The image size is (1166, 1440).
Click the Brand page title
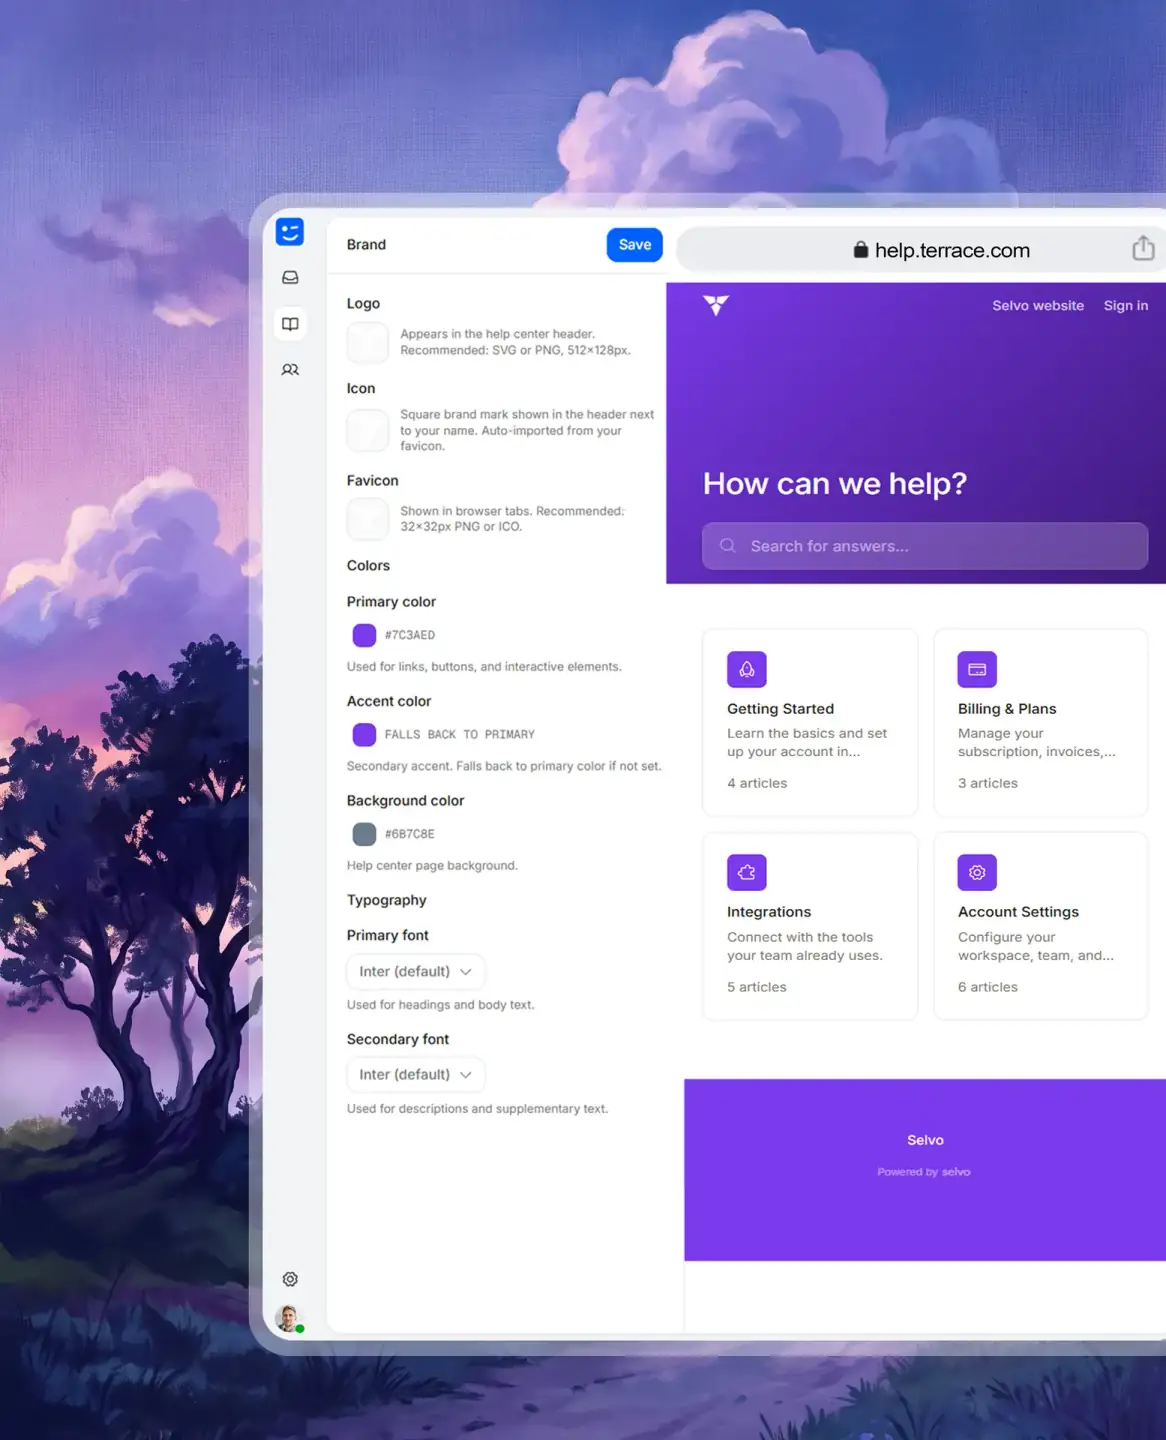tap(366, 245)
